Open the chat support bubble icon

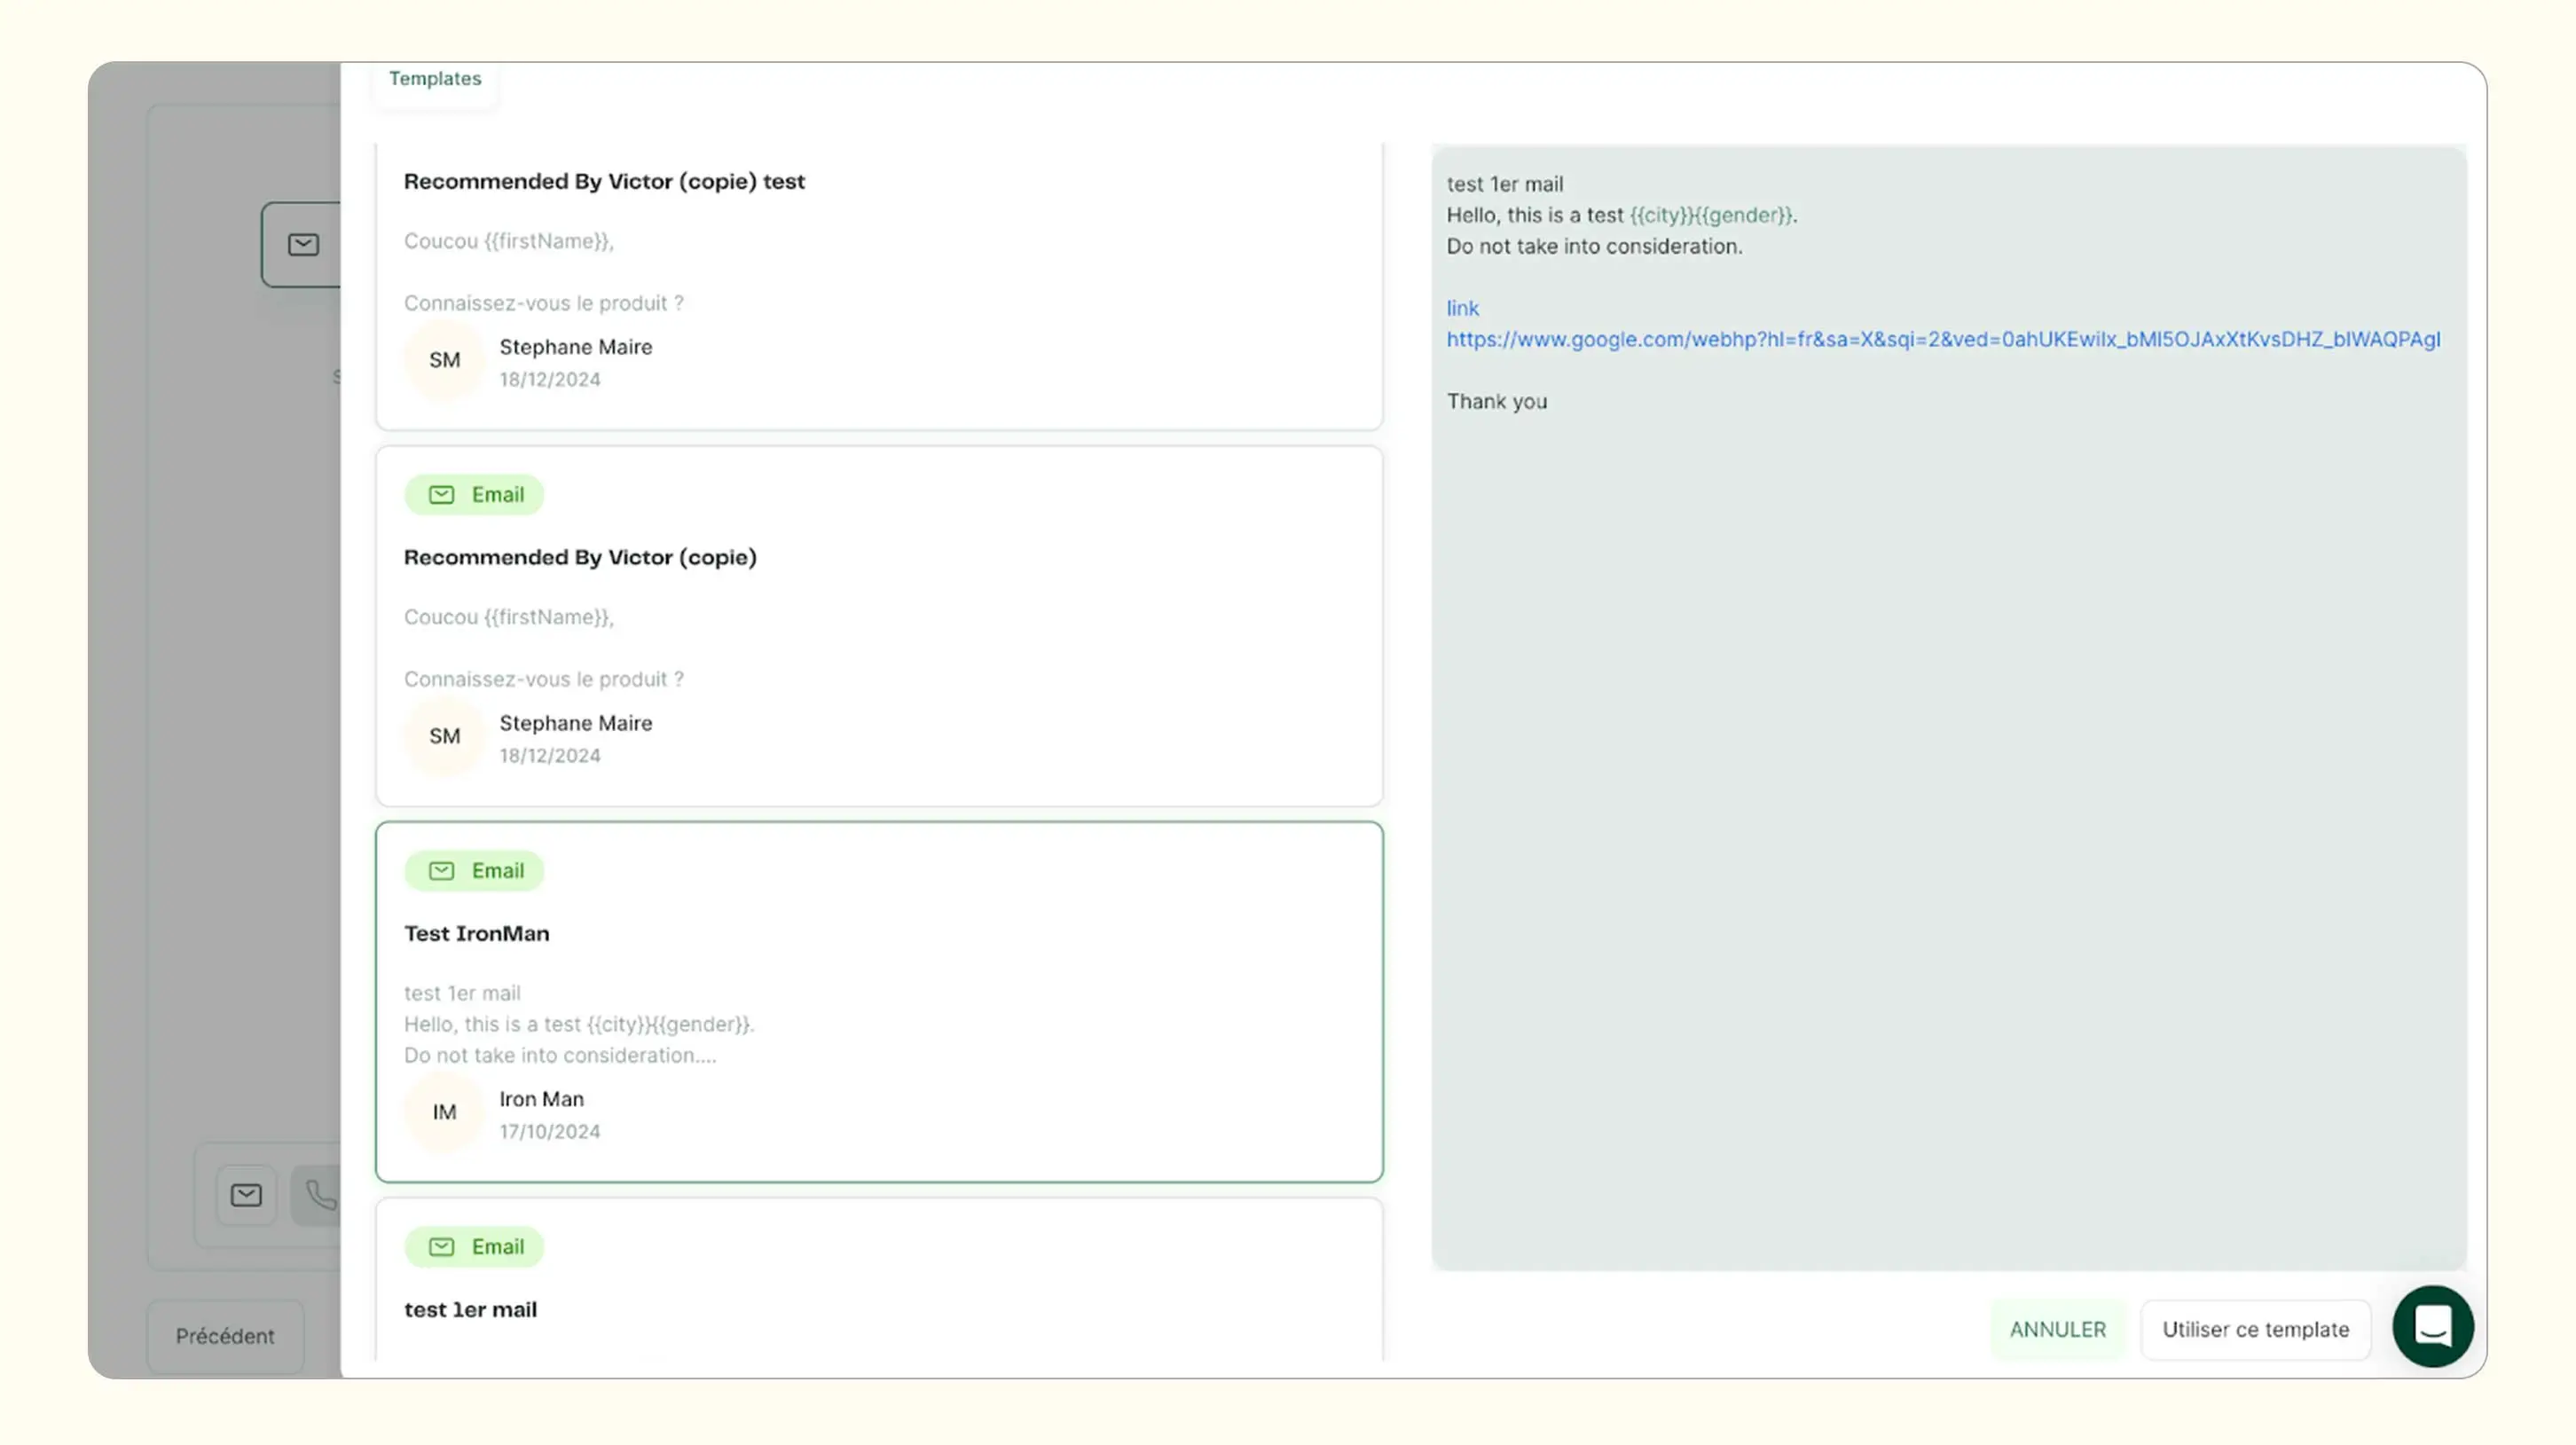click(2431, 1326)
